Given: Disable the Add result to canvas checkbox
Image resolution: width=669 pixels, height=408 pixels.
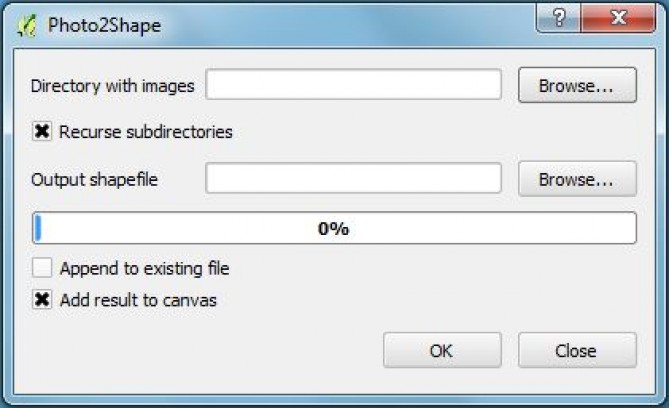Looking at the screenshot, I should (42, 300).
